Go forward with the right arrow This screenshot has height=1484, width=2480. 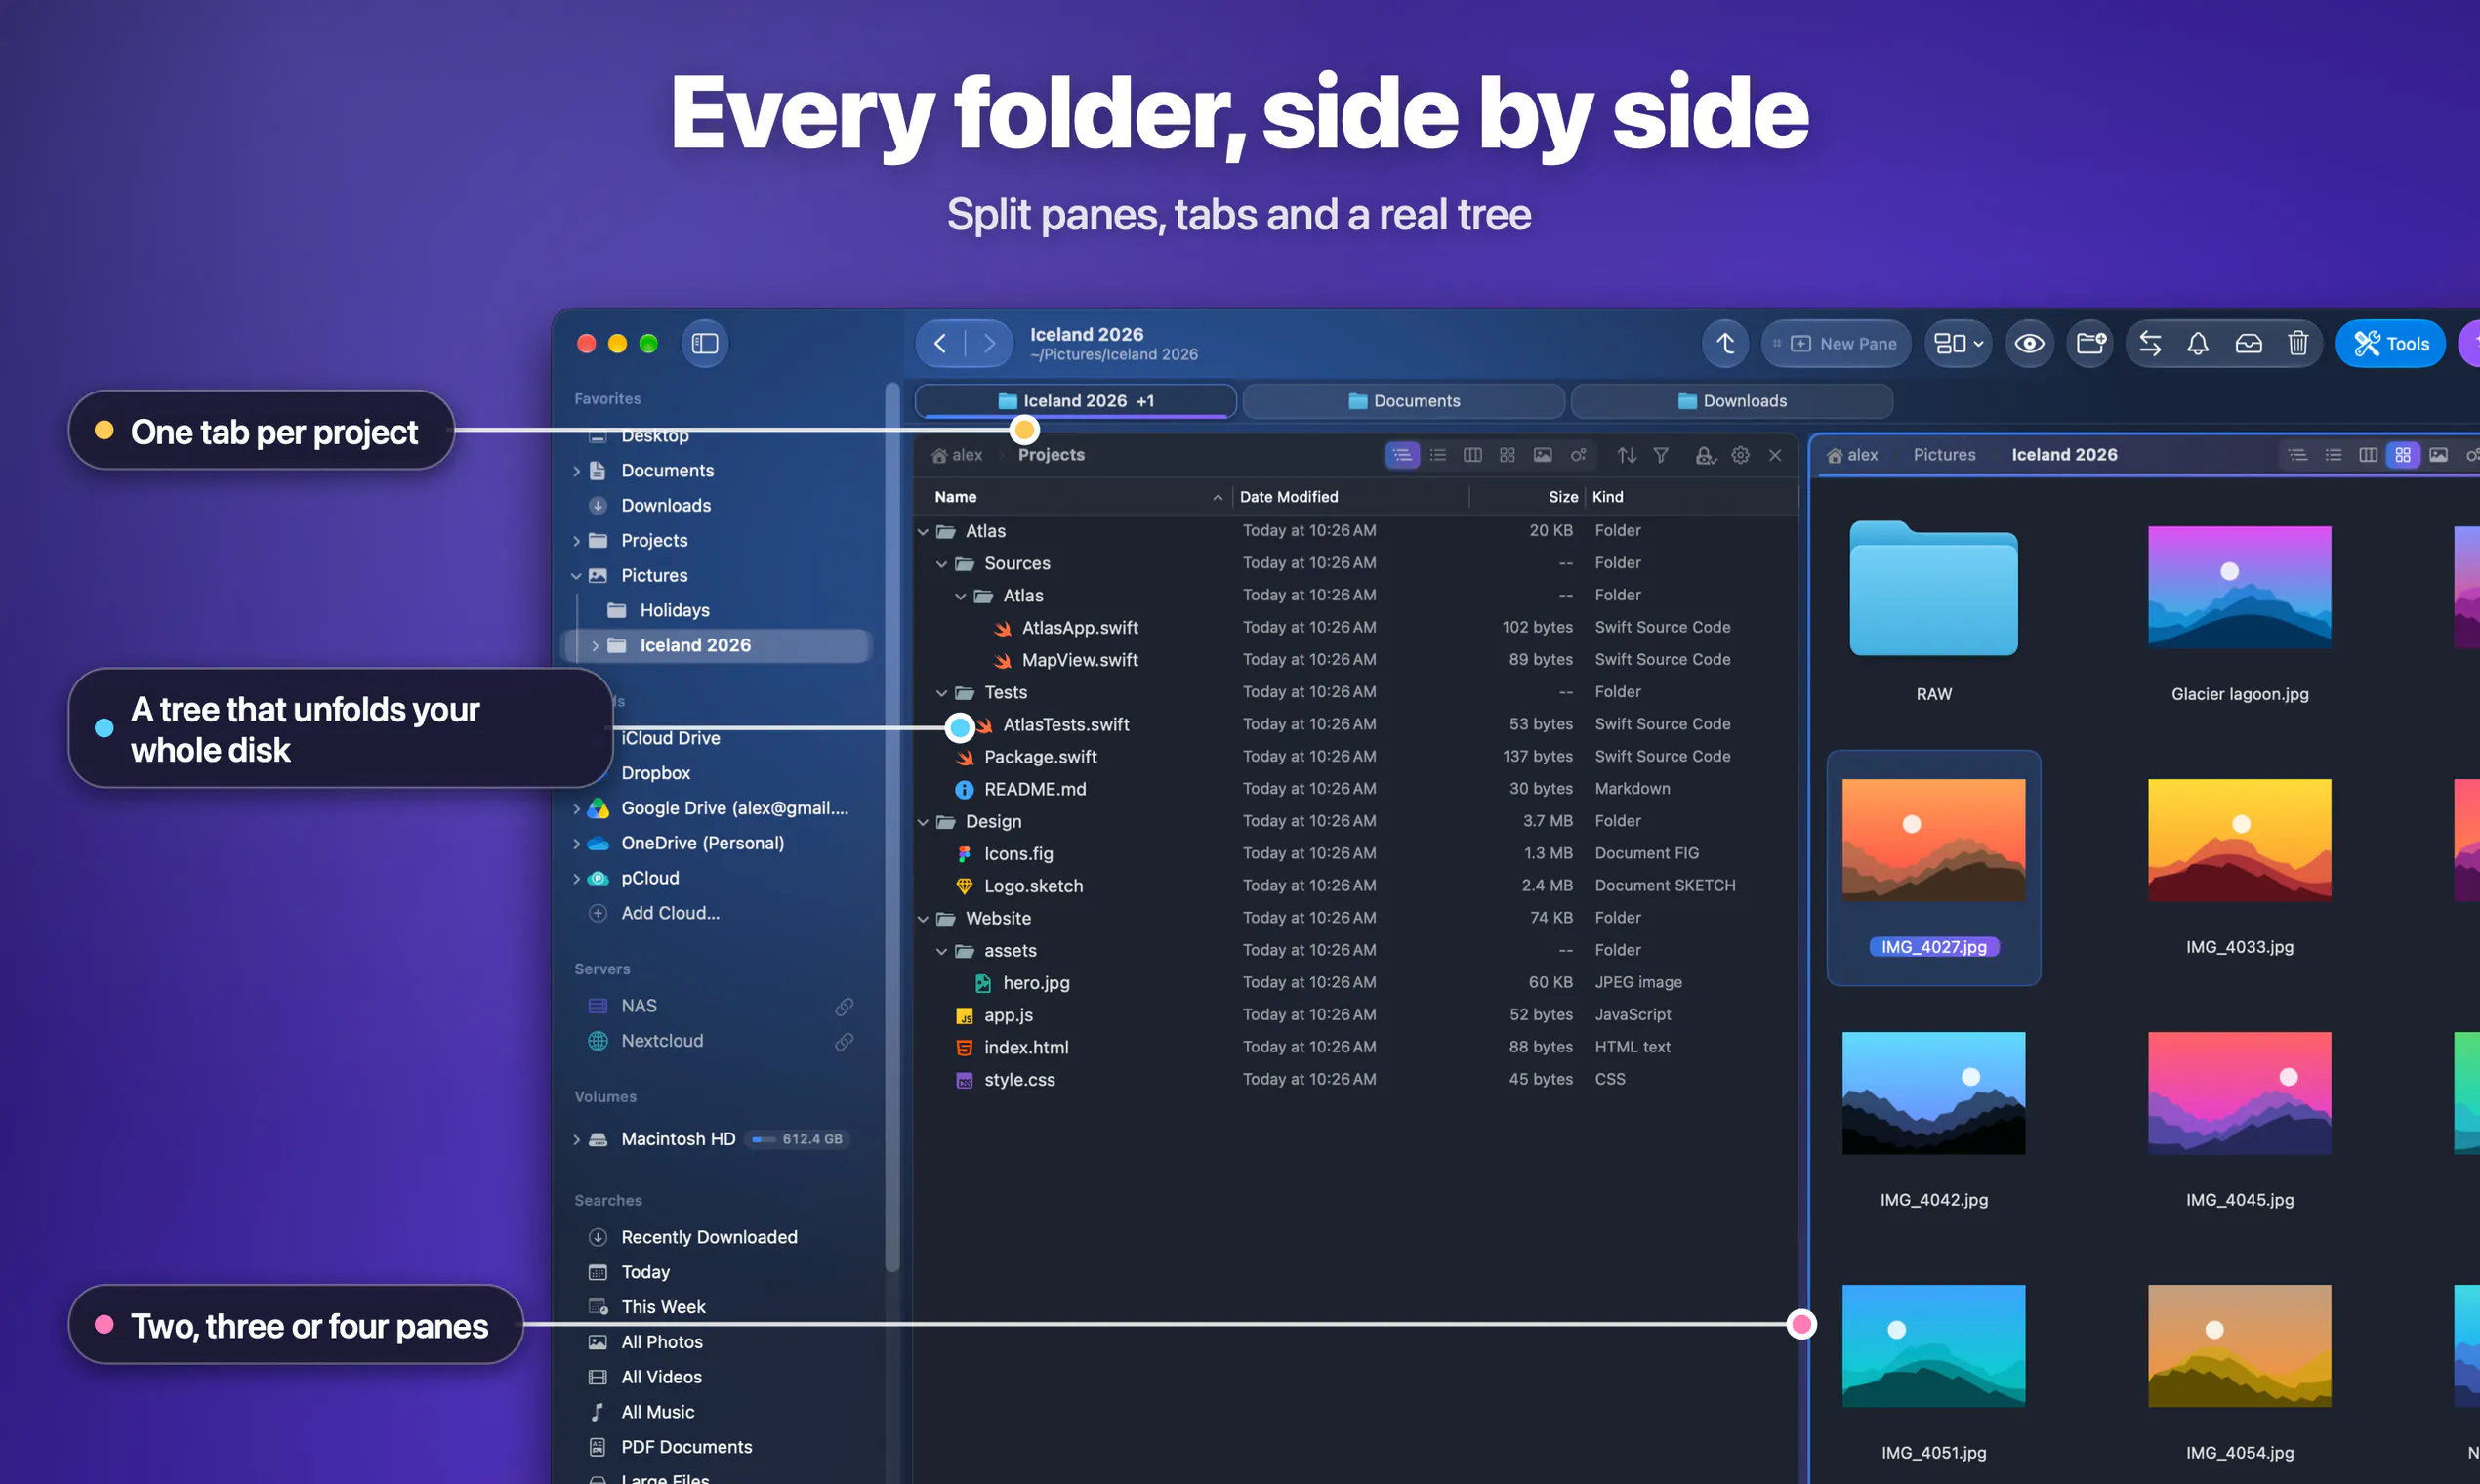pos(989,343)
